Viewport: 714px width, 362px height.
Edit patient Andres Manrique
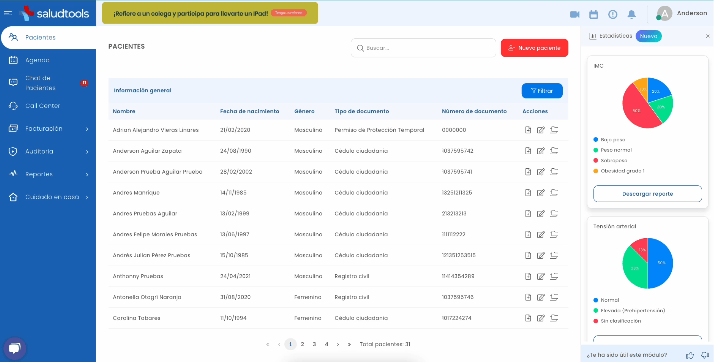coord(541,193)
